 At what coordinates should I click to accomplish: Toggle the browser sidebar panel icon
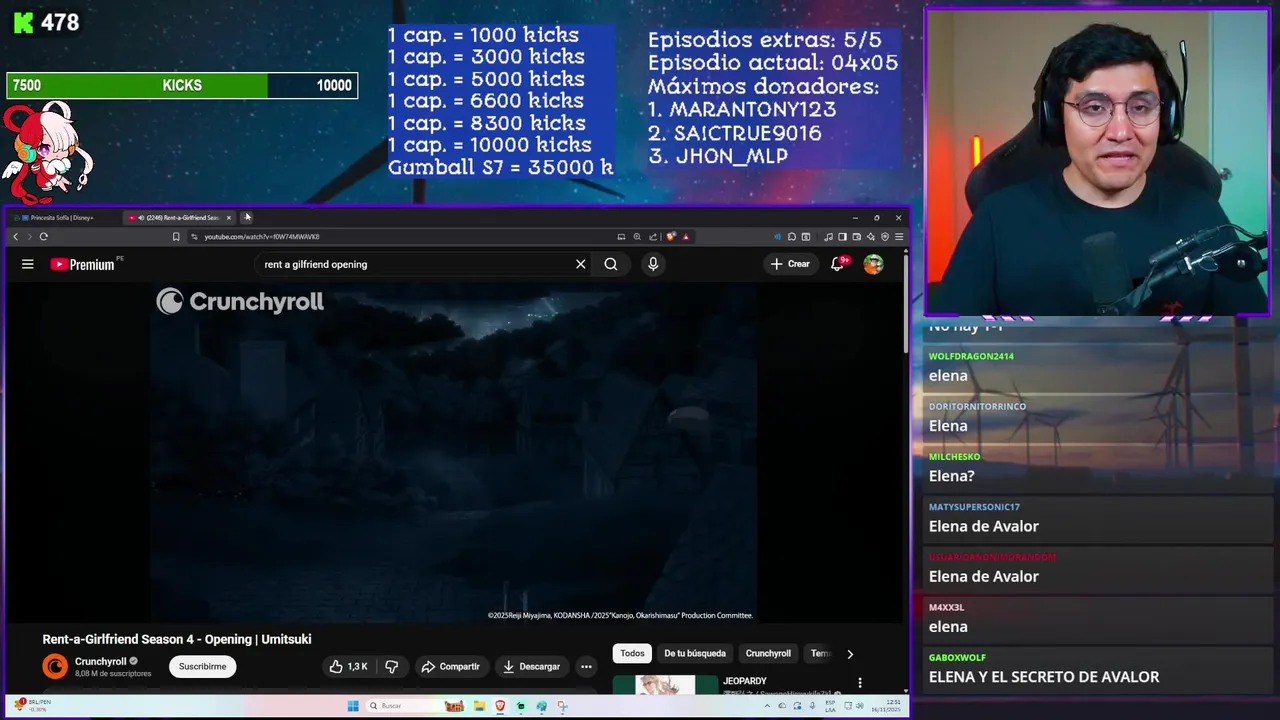click(x=842, y=237)
